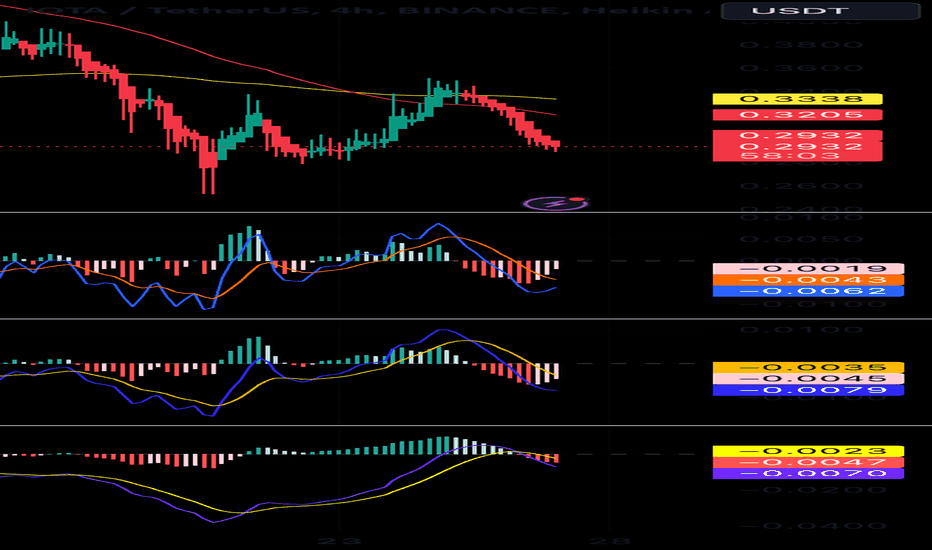Select the purple -0.0070 MACD label
Viewport: 932px width, 550px height.
tap(808, 474)
